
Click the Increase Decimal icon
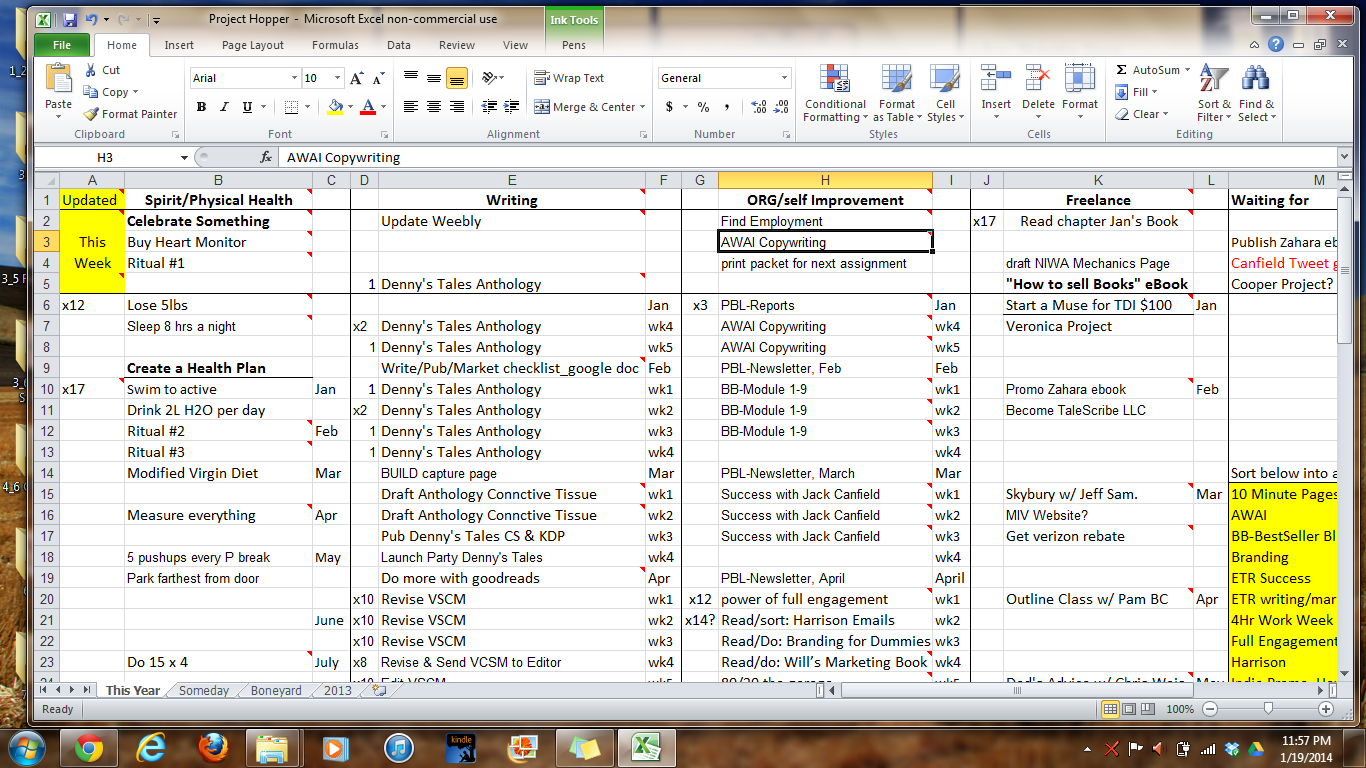click(x=757, y=107)
